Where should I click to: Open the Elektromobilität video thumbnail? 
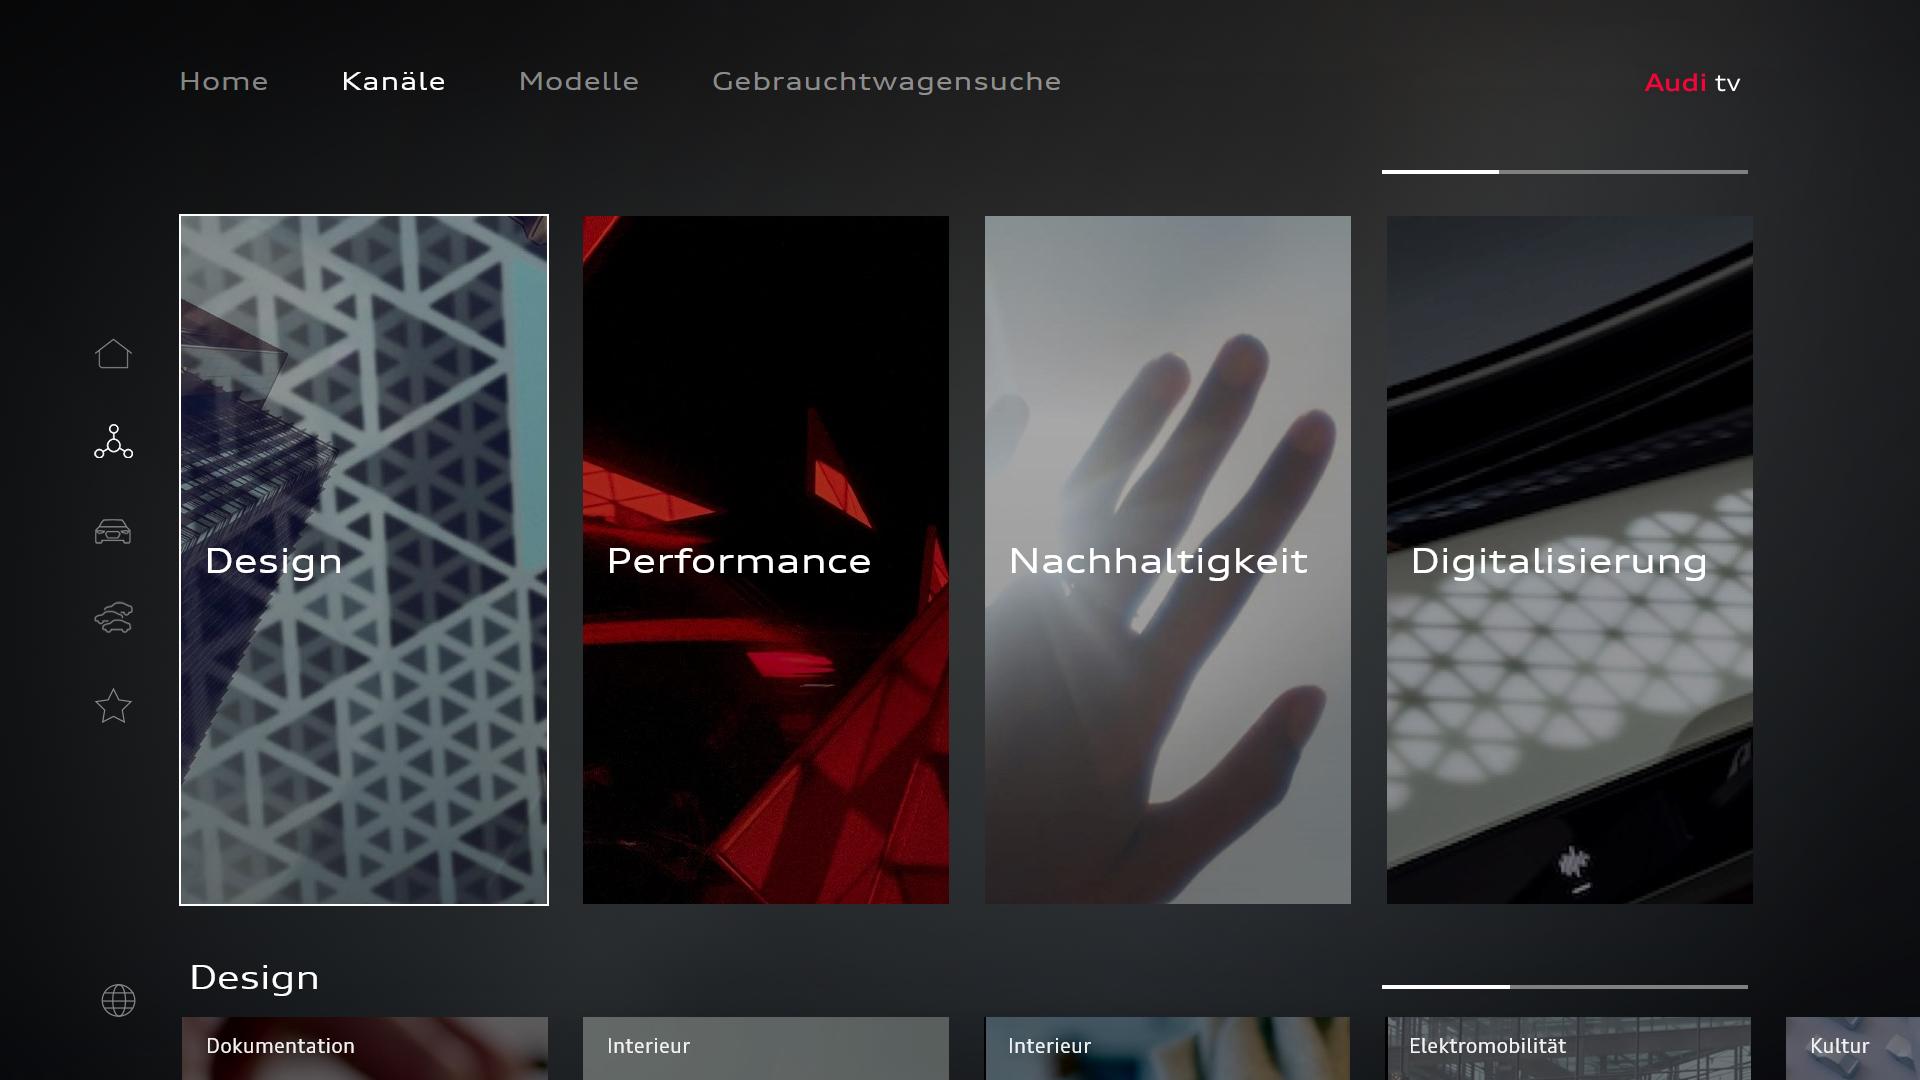[1568, 1048]
